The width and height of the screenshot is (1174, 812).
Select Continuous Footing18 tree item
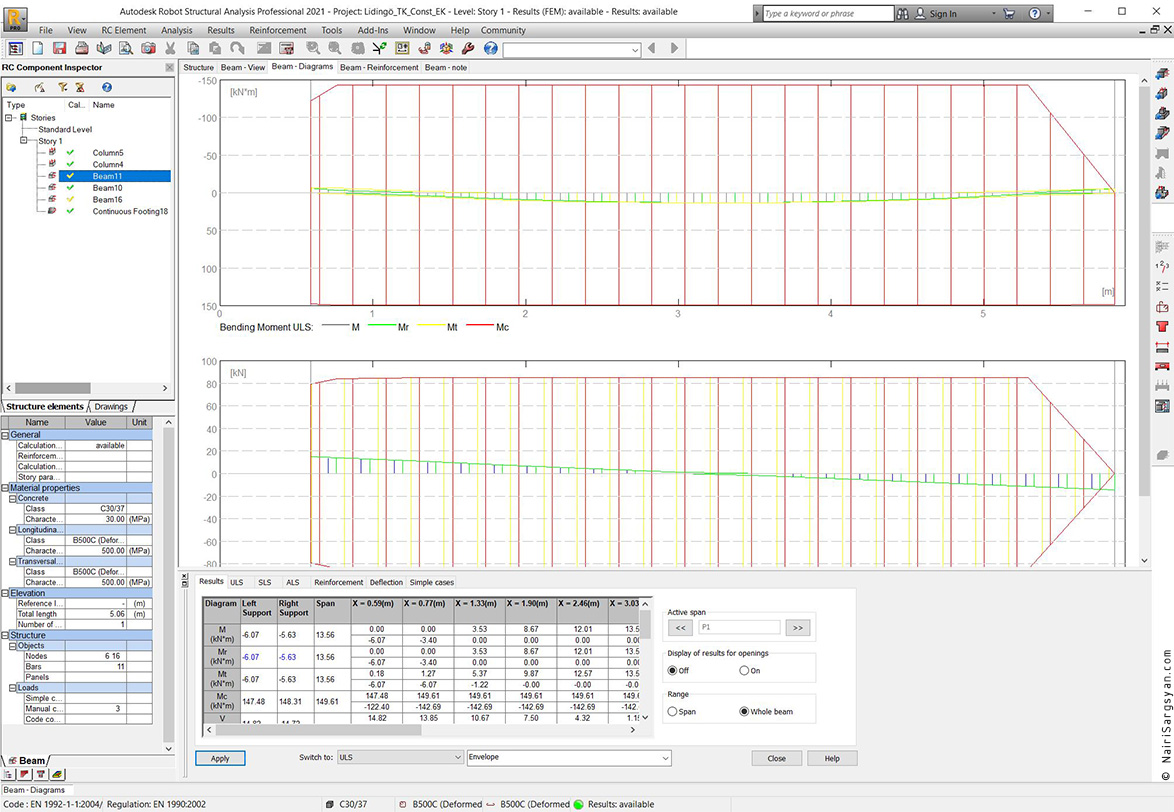coord(130,211)
